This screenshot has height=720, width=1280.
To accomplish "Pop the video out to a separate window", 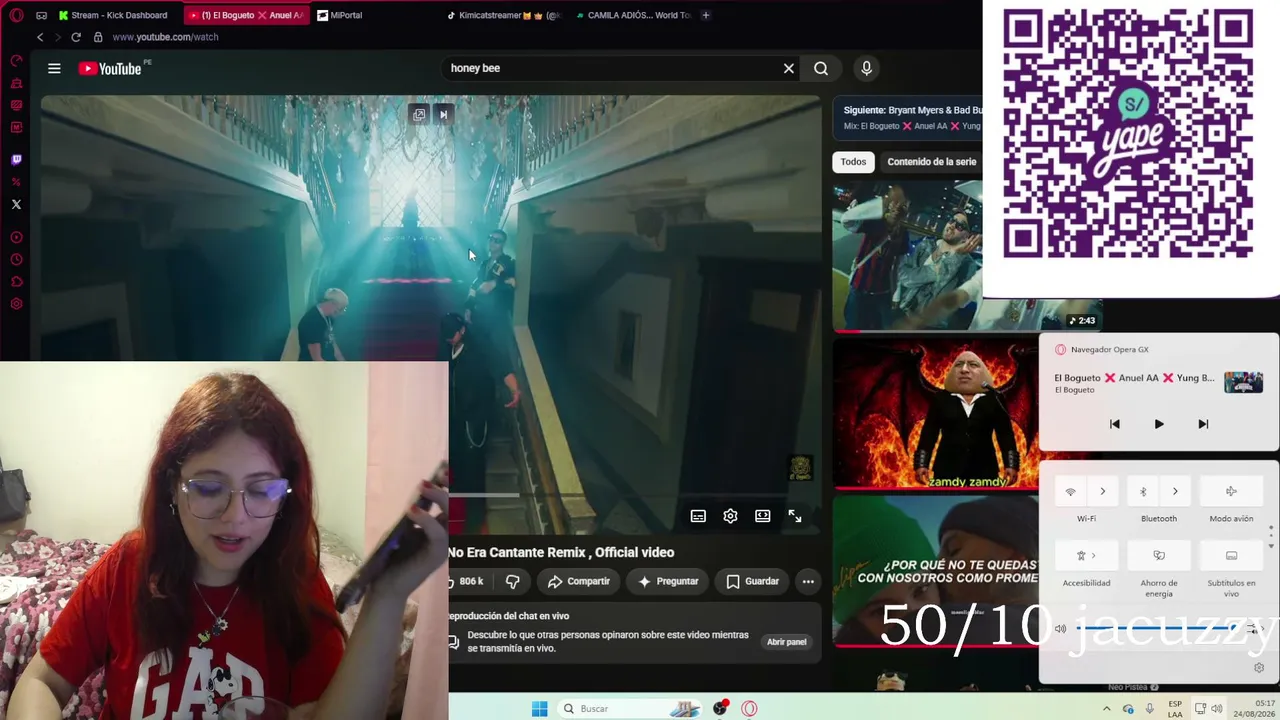I will (419, 115).
